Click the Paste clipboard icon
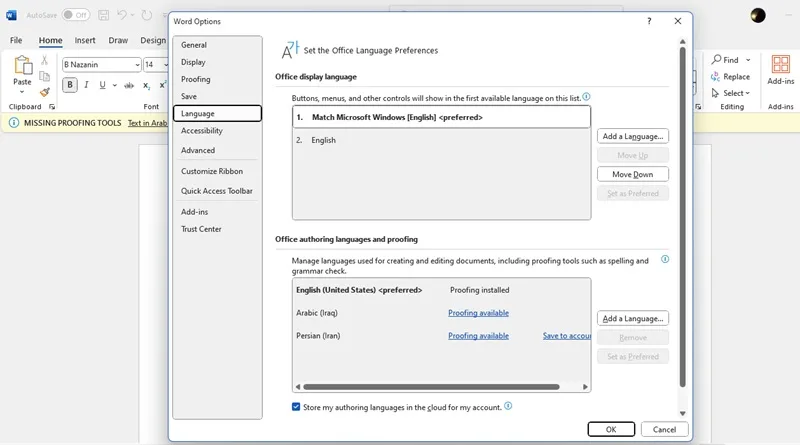 coord(23,65)
